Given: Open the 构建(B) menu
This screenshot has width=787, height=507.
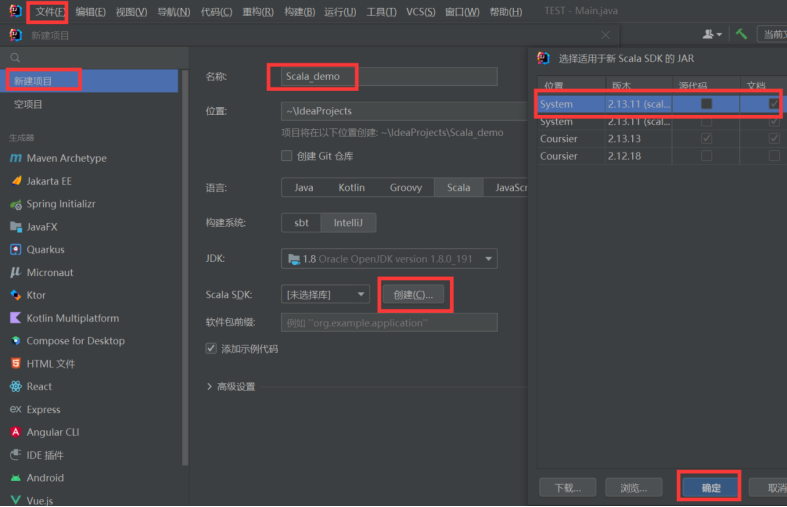Looking at the screenshot, I should [x=300, y=12].
